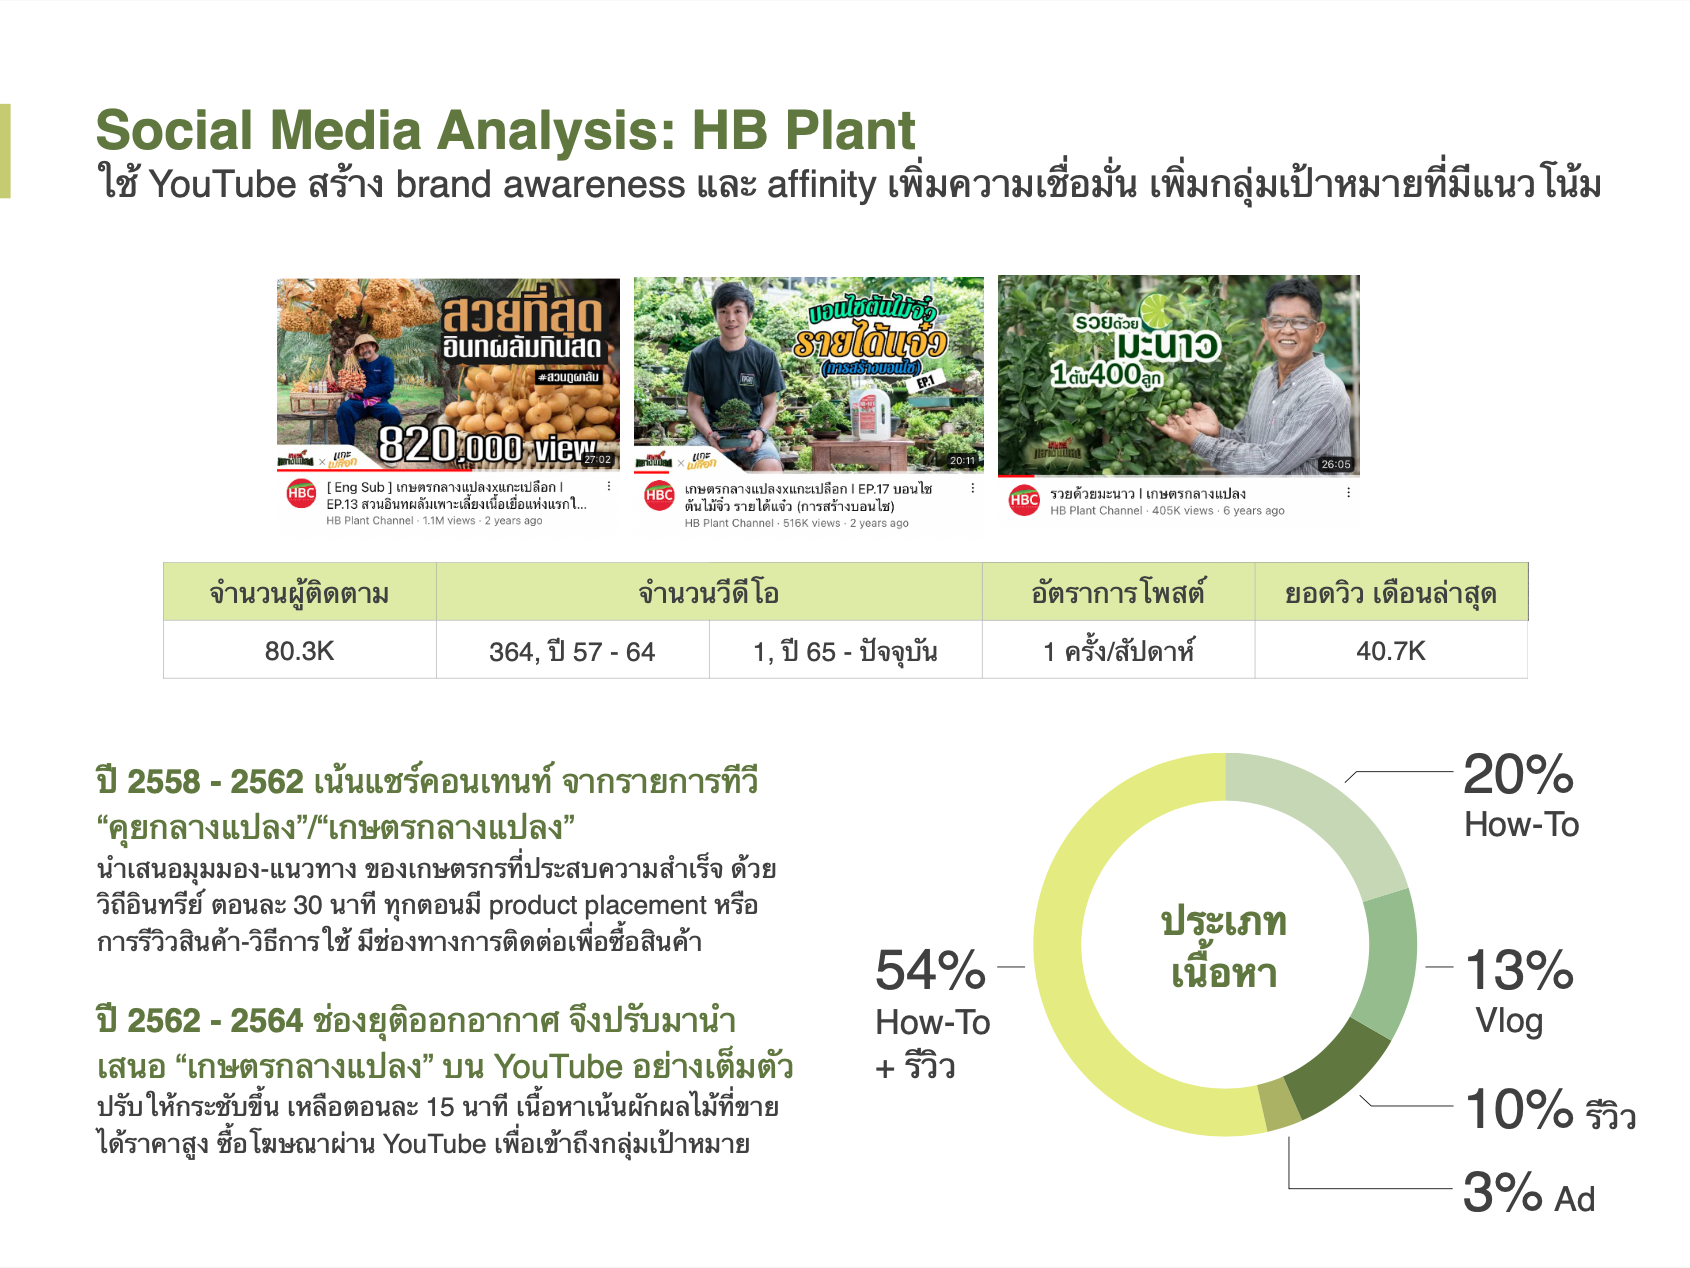Click the 'จำนวนวีดีโอ' table header
Screen dimensions: 1690x1268
click(709, 592)
